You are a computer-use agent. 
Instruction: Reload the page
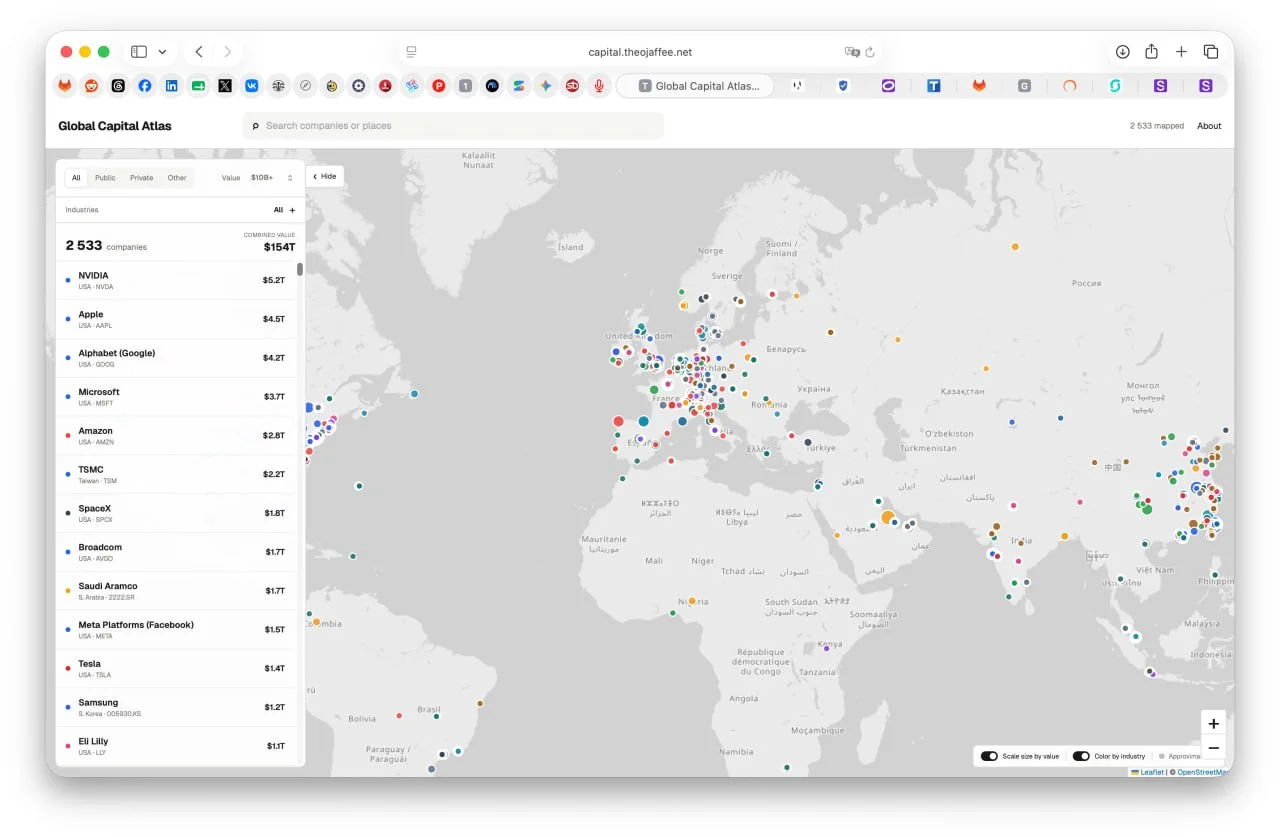click(x=870, y=52)
